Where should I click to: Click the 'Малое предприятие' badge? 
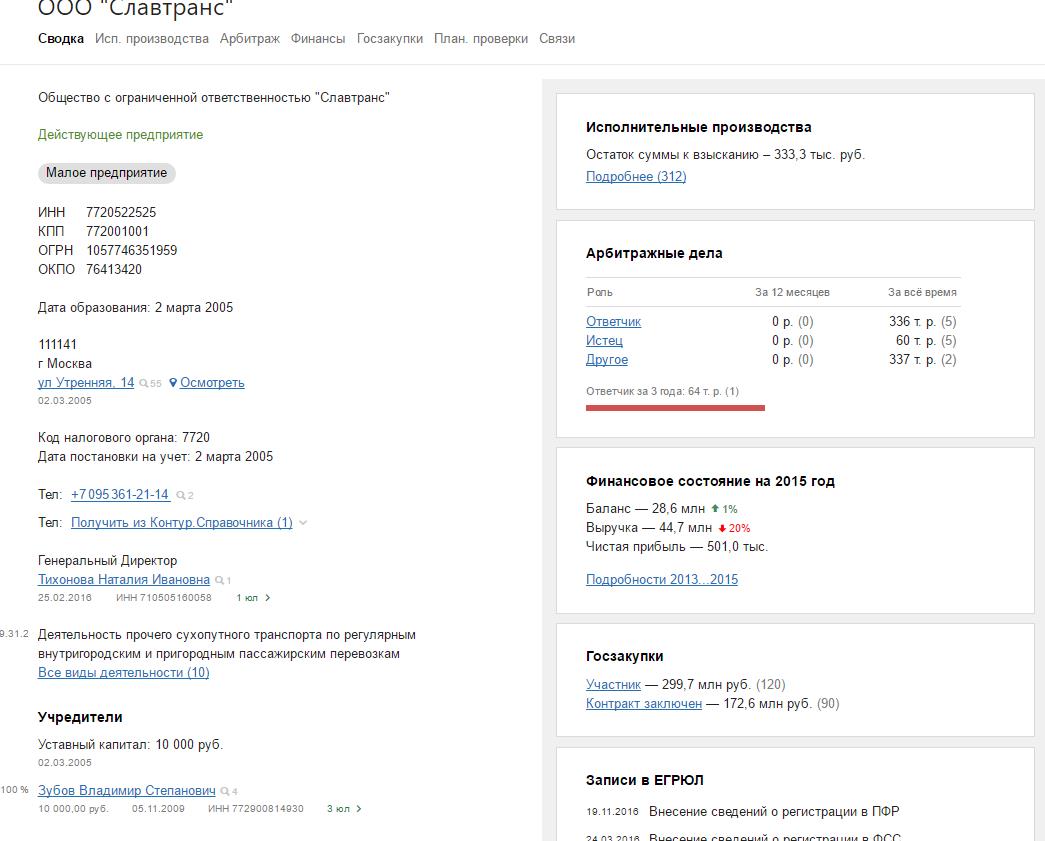point(107,173)
